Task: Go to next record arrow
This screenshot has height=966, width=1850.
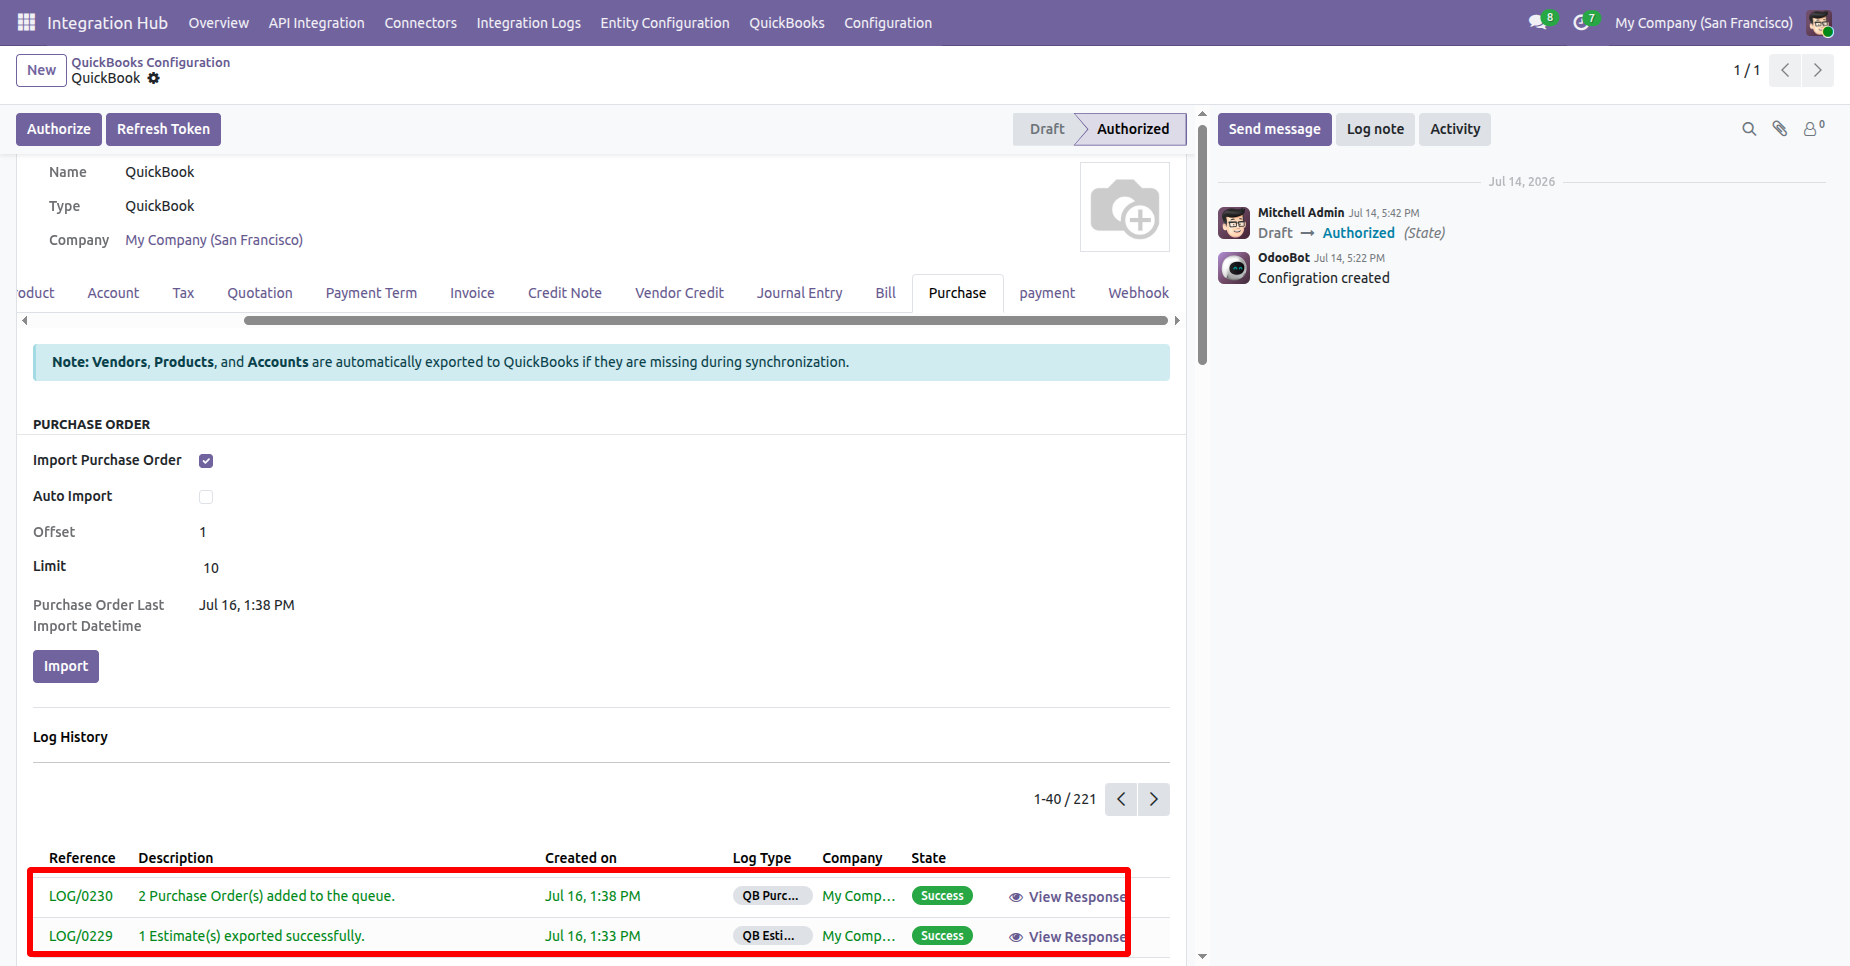Action: pos(1818,70)
